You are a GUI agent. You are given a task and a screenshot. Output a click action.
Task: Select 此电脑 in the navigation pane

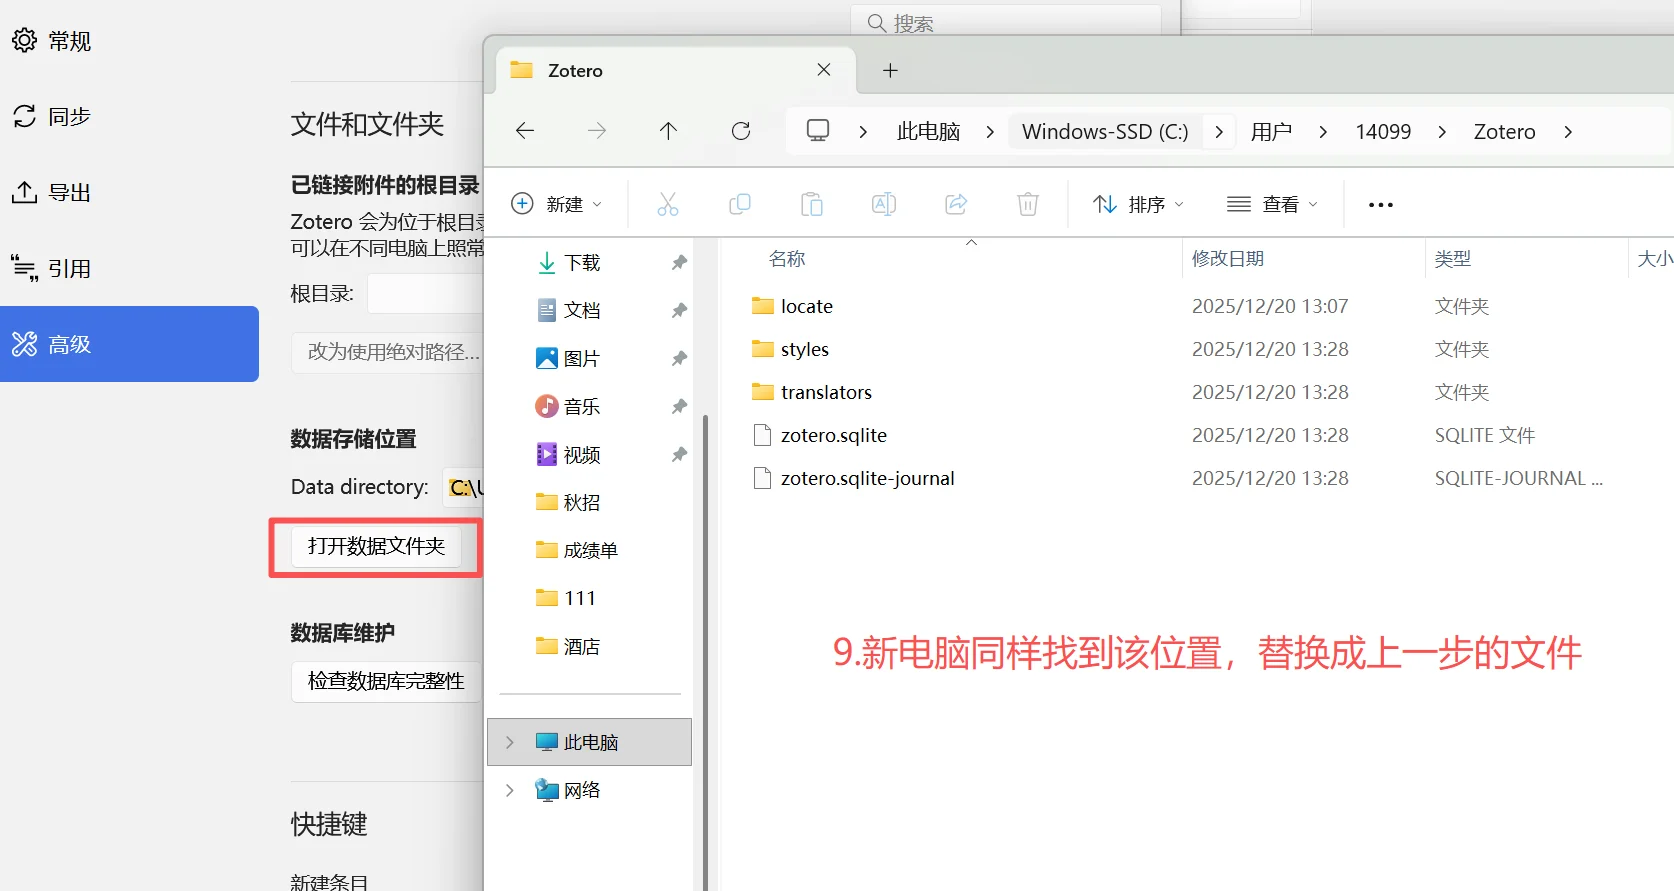pos(590,742)
